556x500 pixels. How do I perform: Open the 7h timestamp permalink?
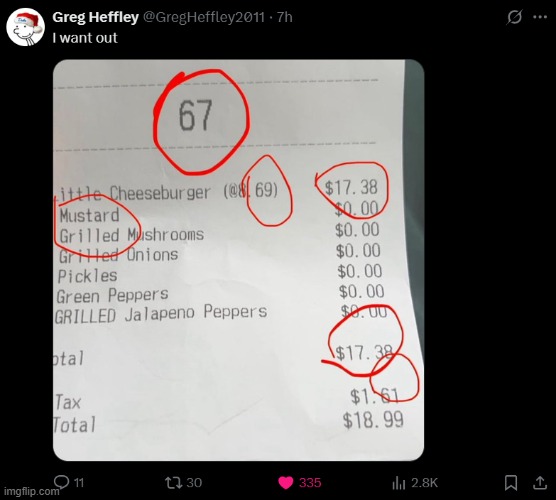tap(284, 17)
